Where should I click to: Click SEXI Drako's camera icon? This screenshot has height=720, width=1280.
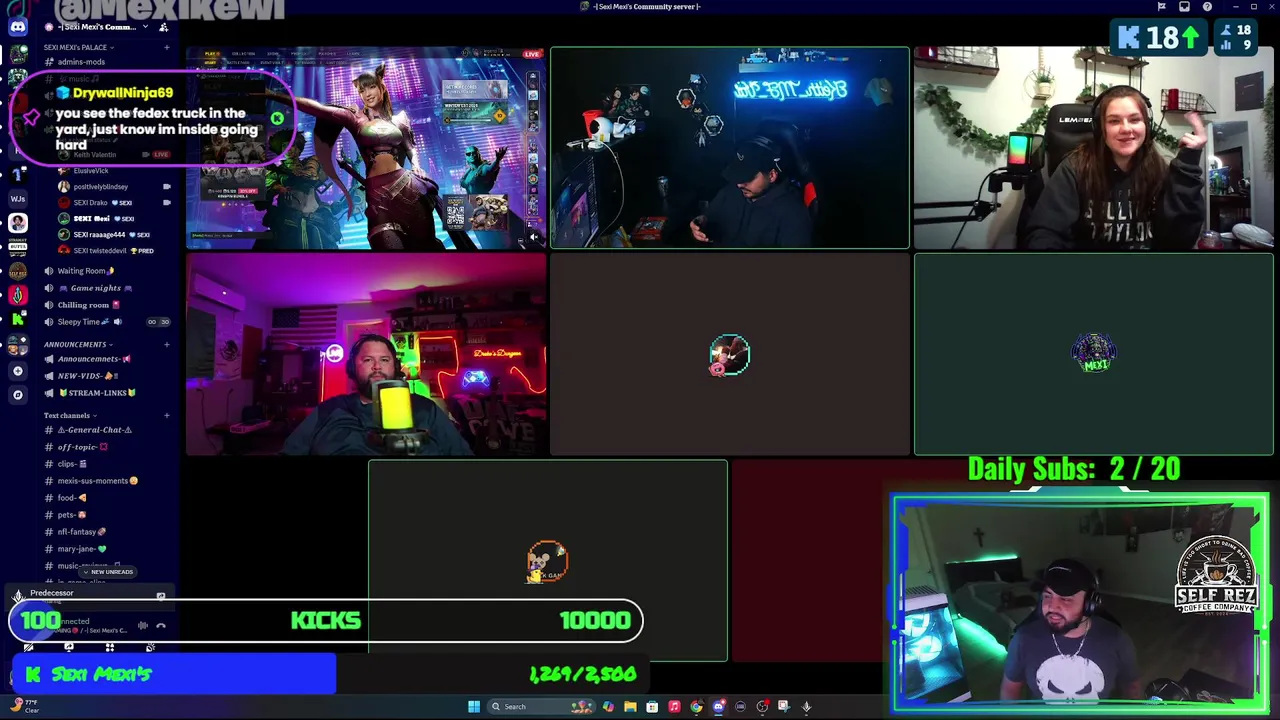coord(166,203)
